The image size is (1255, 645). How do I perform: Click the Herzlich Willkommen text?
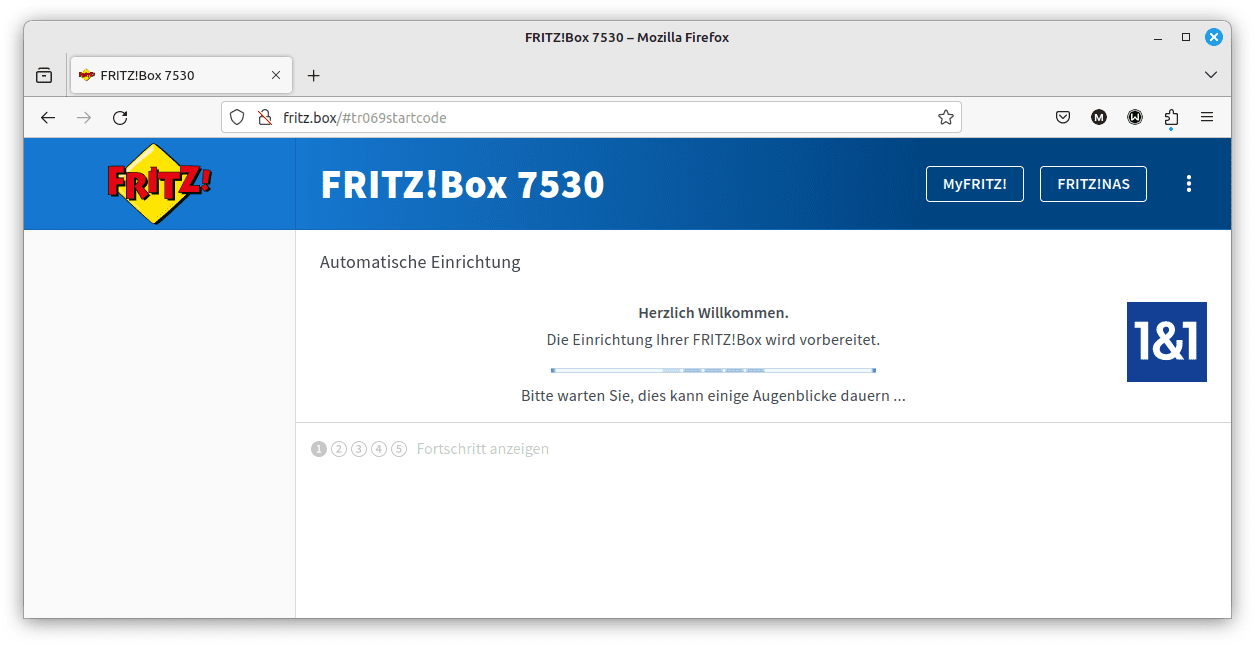click(x=713, y=313)
